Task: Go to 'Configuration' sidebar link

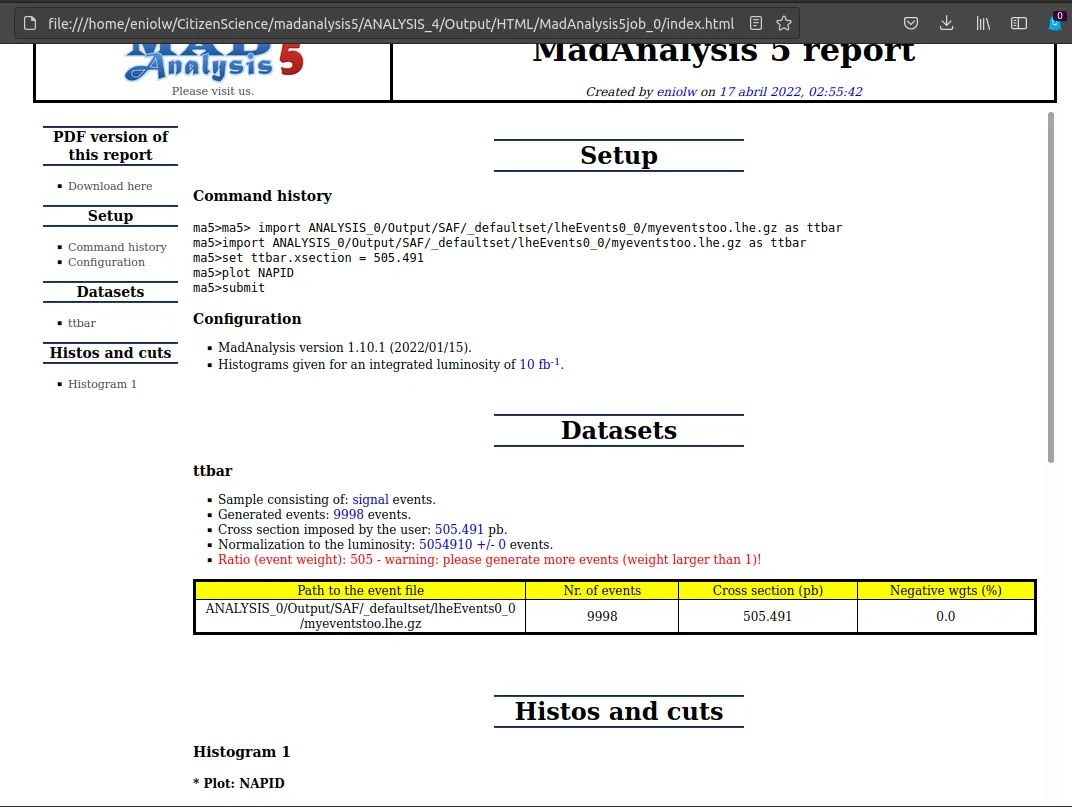Action: [106, 262]
